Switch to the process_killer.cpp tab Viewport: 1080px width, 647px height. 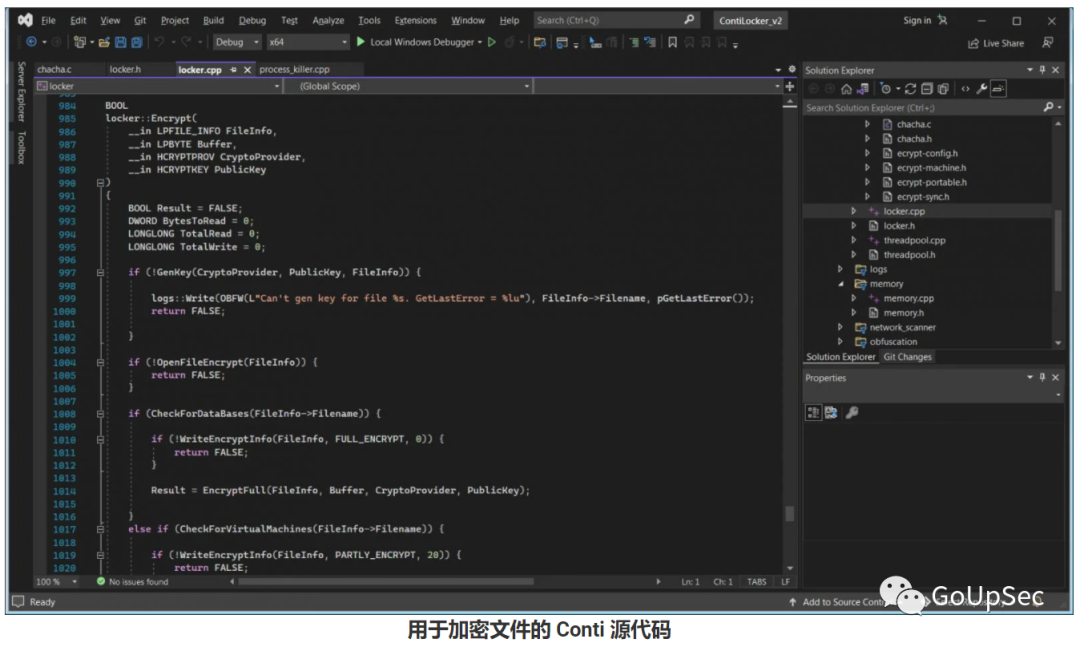click(x=295, y=70)
